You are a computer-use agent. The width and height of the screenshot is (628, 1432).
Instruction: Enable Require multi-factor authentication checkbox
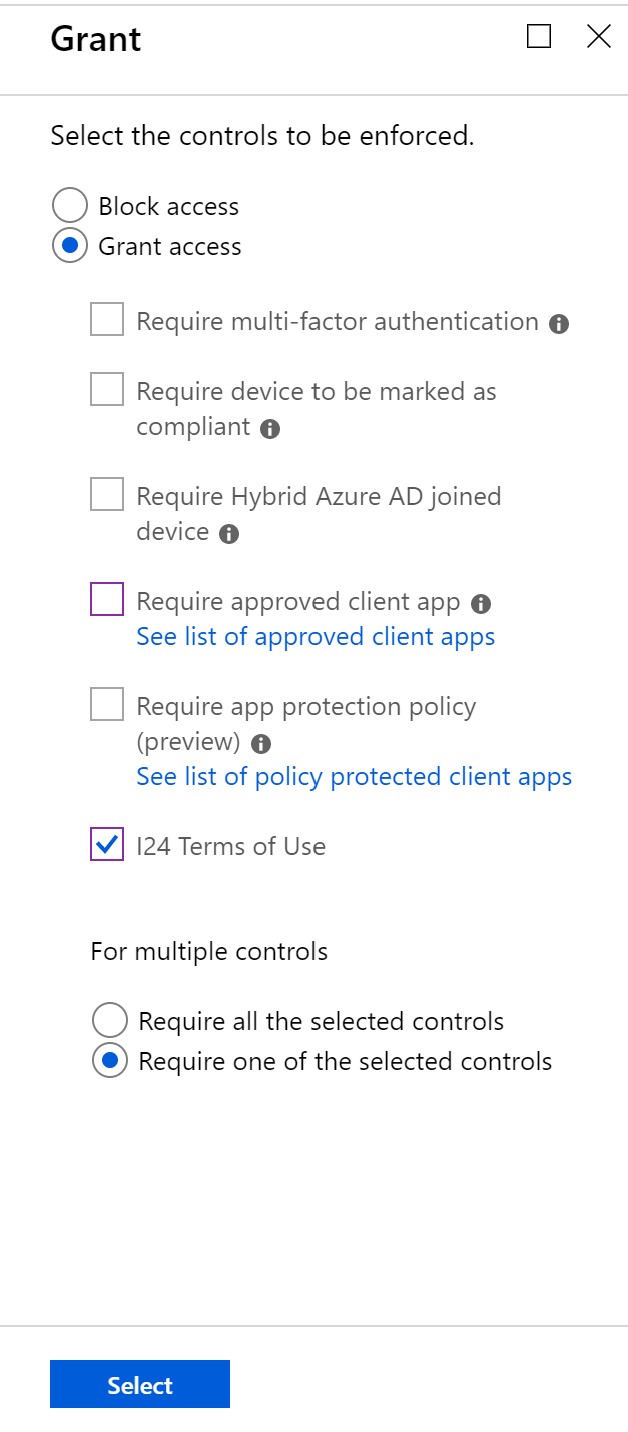tap(107, 321)
